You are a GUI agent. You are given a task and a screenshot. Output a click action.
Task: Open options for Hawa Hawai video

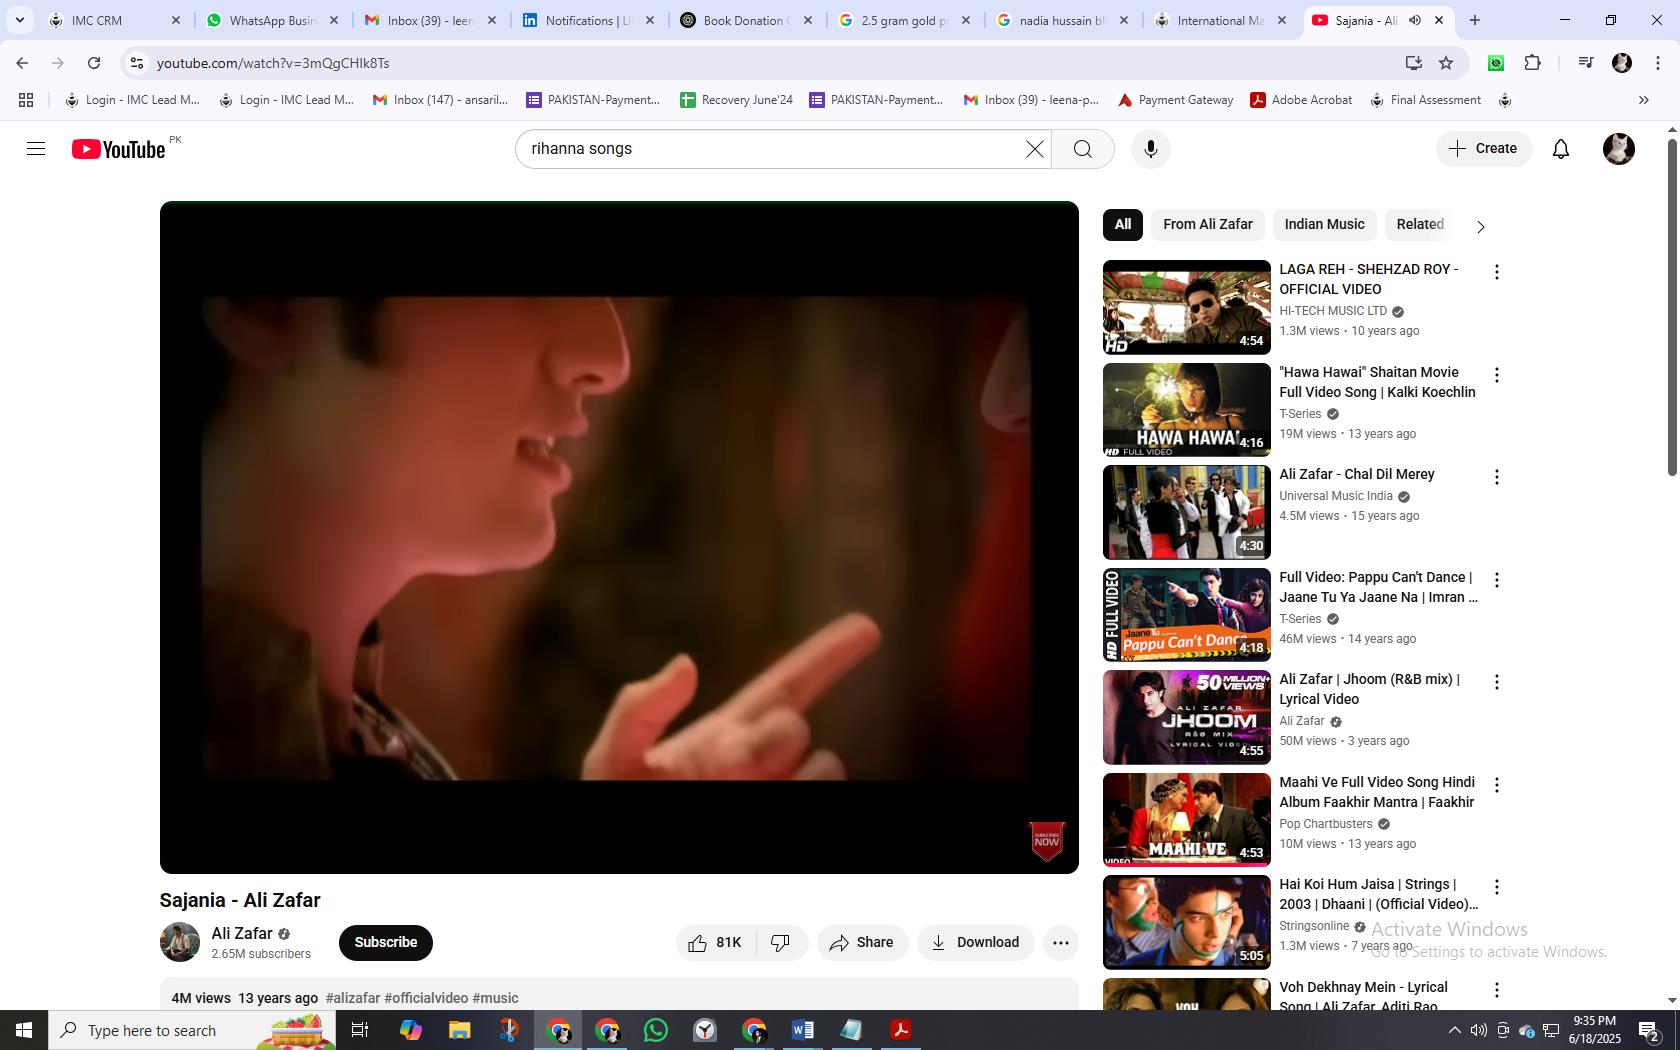click(x=1497, y=375)
